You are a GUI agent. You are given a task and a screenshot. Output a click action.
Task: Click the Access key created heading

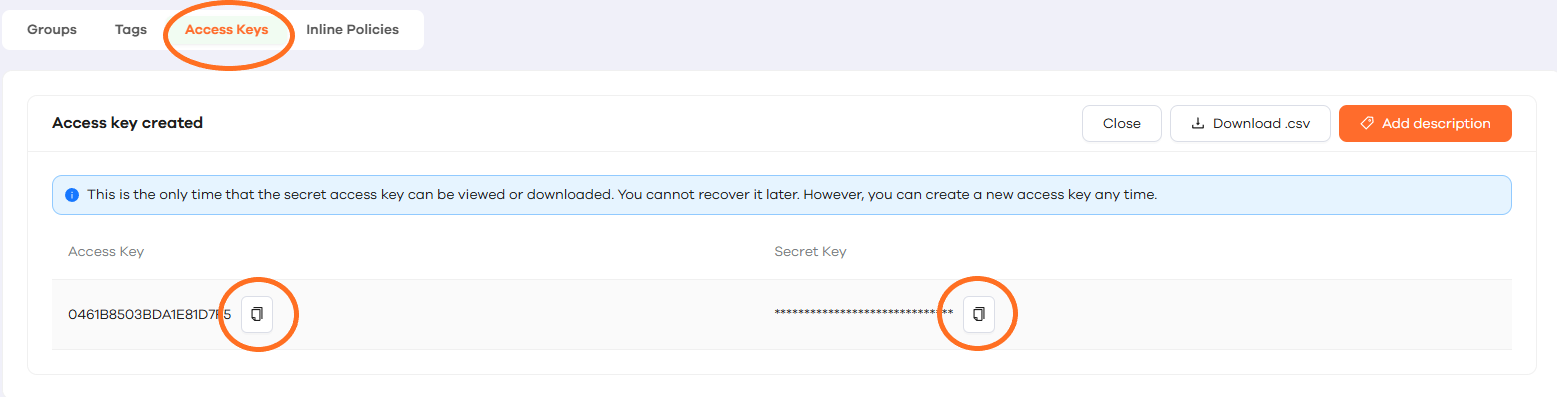tap(127, 124)
